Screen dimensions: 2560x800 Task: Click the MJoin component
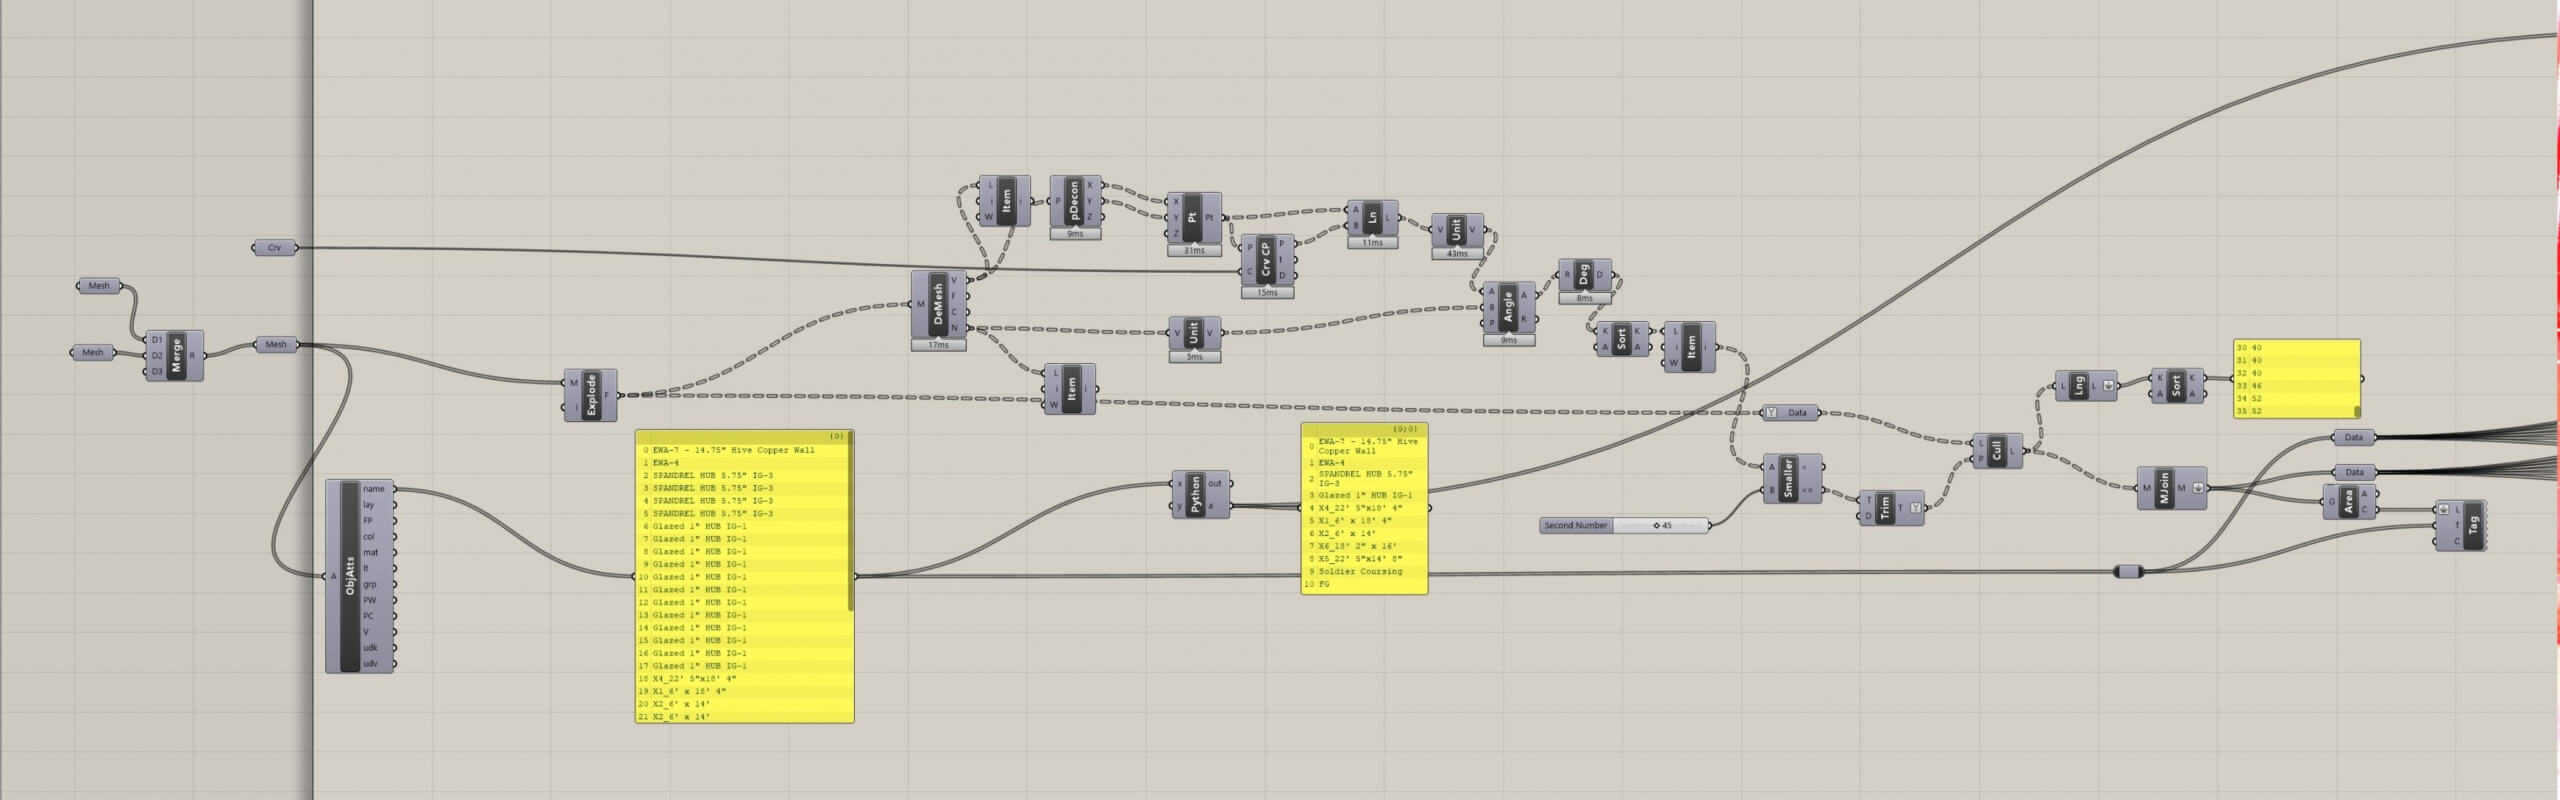[2165, 488]
